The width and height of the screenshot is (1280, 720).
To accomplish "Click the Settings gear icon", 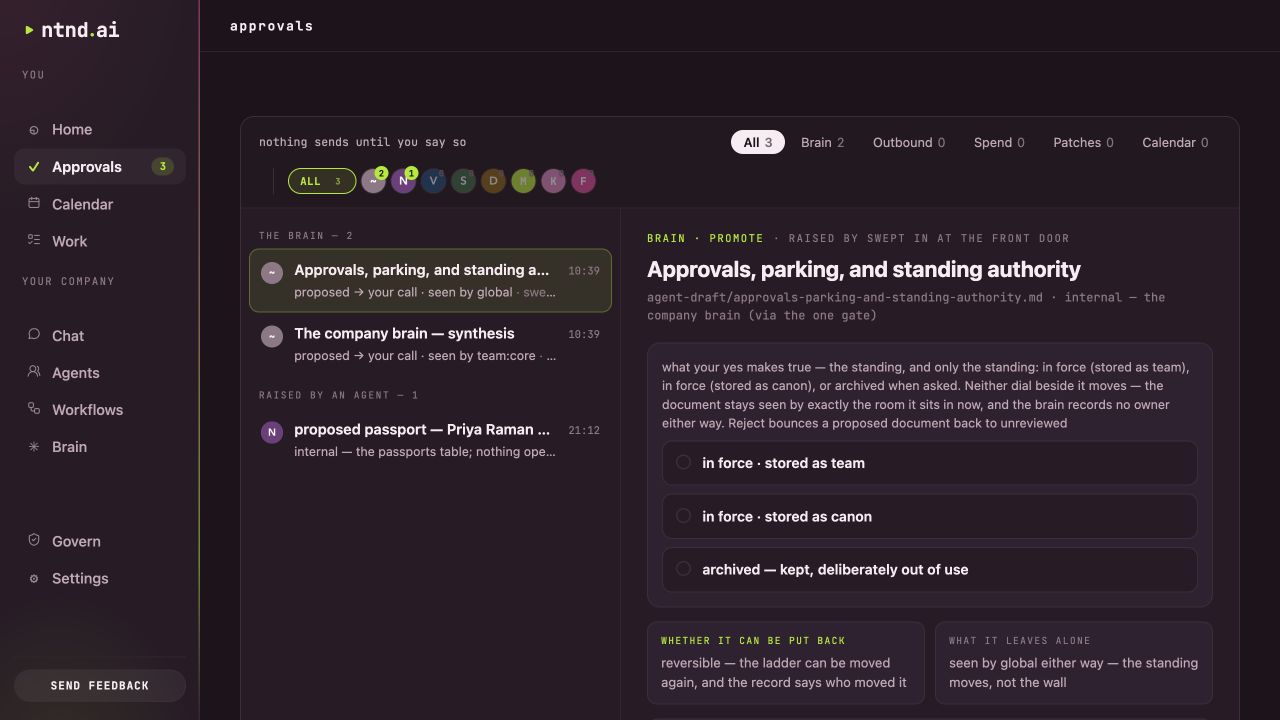I will coord(34,578).
